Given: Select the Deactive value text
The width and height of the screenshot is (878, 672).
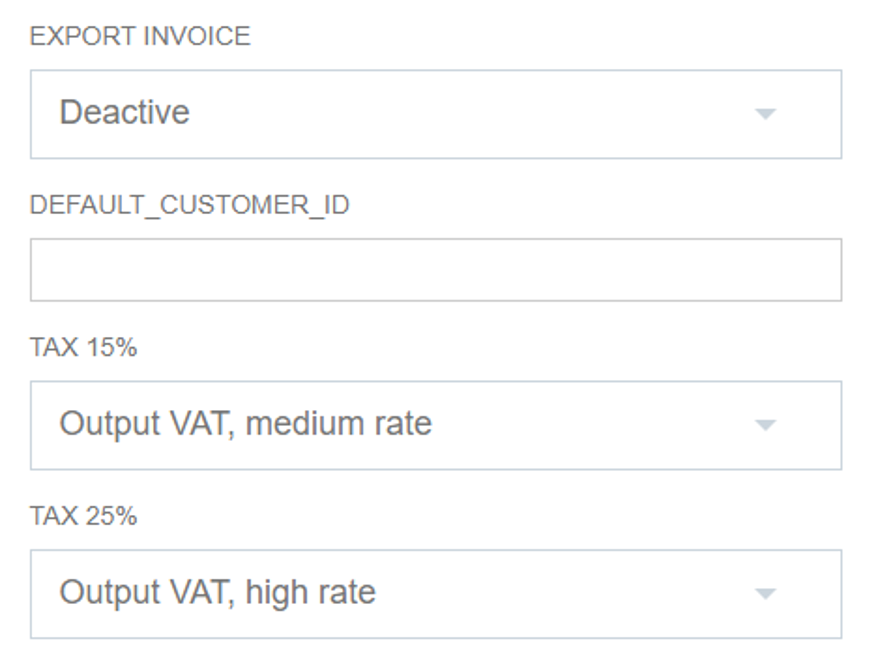Looking at the screenshot, I should coord(125,112).
